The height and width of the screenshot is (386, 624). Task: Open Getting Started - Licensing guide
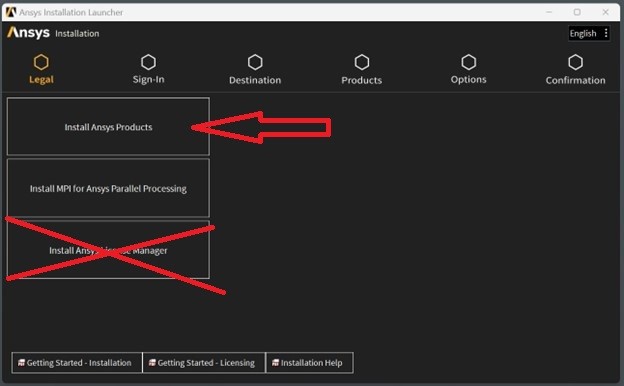204,363
